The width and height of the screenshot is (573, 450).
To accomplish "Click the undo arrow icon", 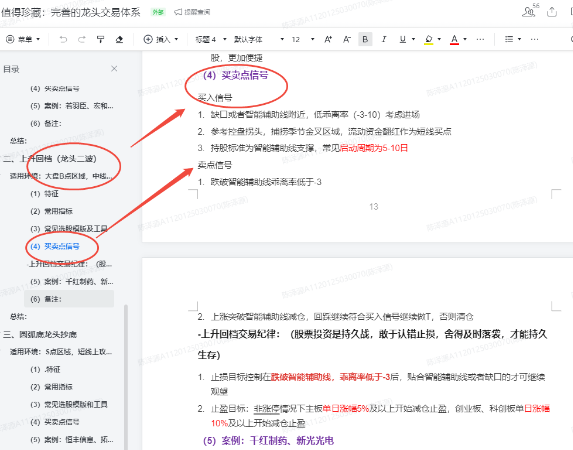I will 63,39.
